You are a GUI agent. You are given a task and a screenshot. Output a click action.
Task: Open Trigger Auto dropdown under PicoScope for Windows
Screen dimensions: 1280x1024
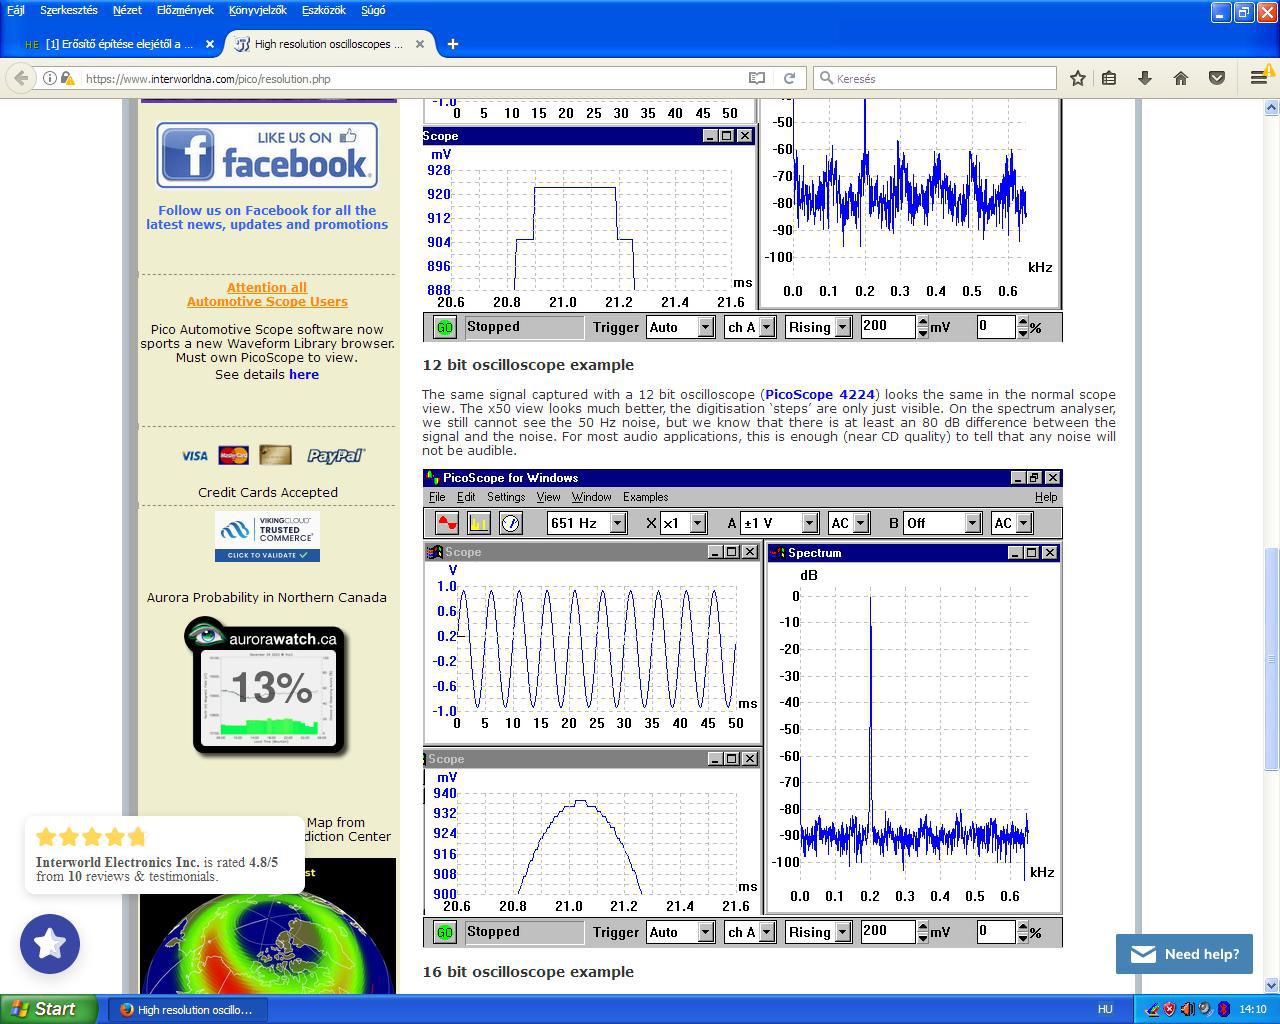click(705, 932)
